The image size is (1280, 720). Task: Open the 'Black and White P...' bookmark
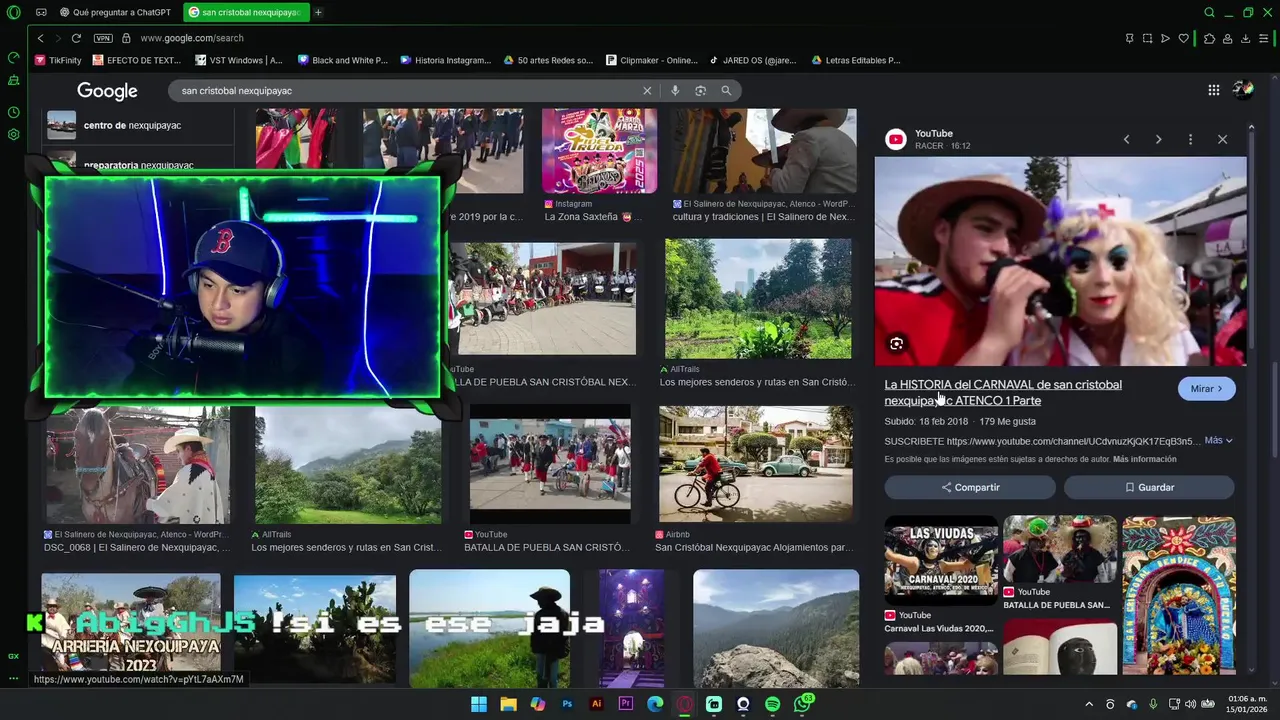pos(343,60)
